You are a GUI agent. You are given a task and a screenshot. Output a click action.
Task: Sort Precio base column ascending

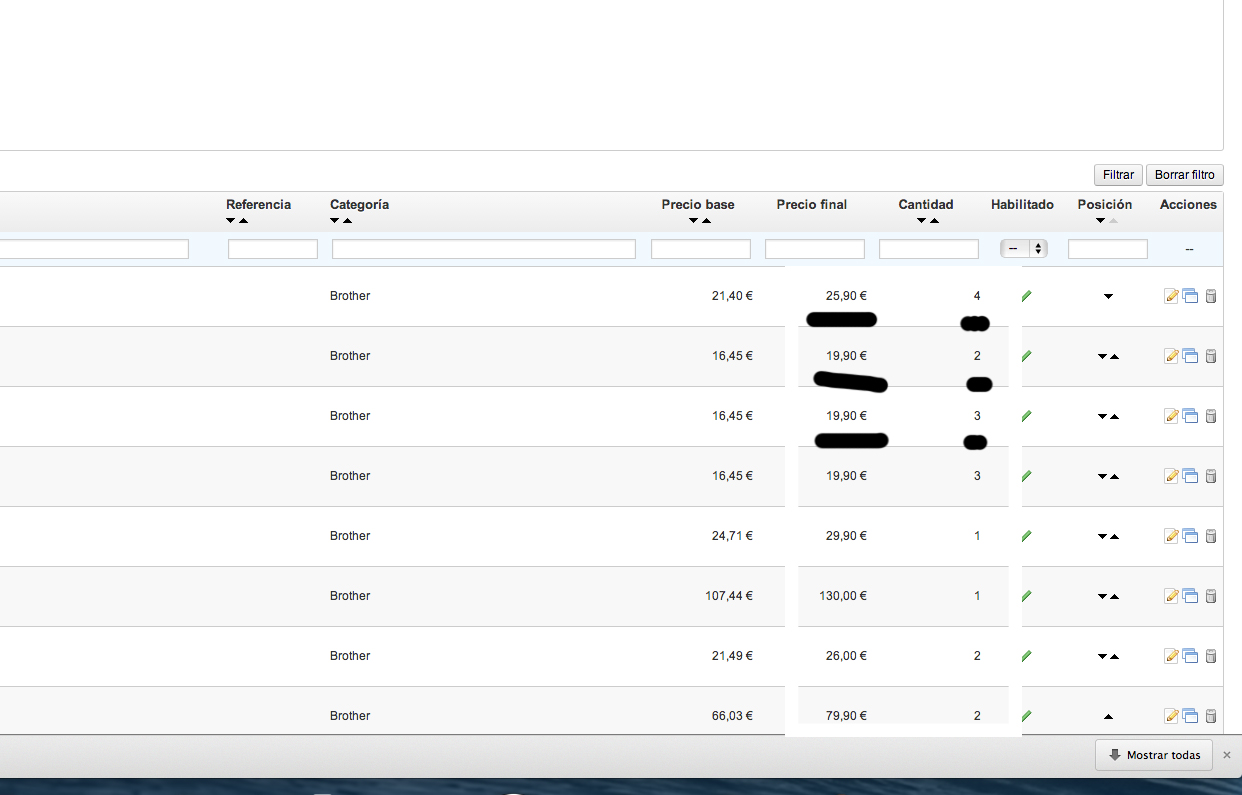point(705,221)
